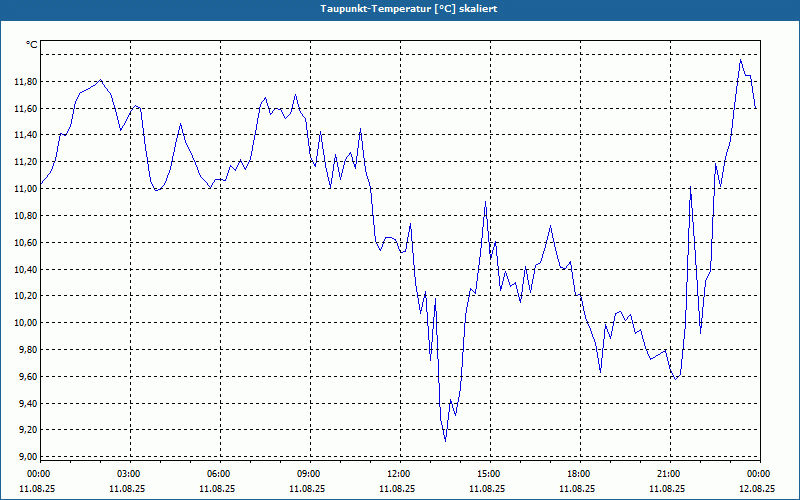This screenshot has height=500, width=800.
Task: Click the '00:00' time label dated 12.08.25
Action: pos(759,474)
